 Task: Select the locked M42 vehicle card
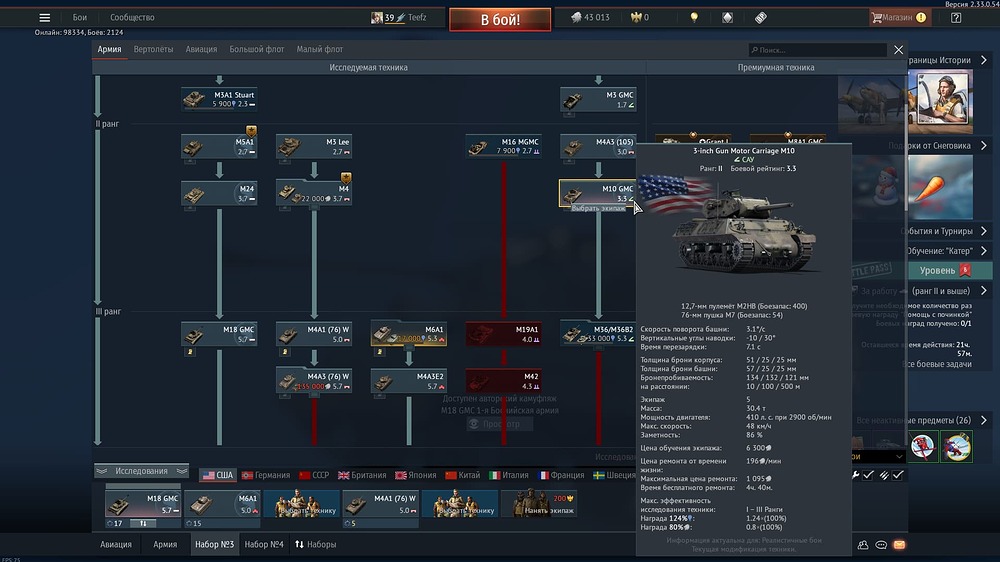503,381
